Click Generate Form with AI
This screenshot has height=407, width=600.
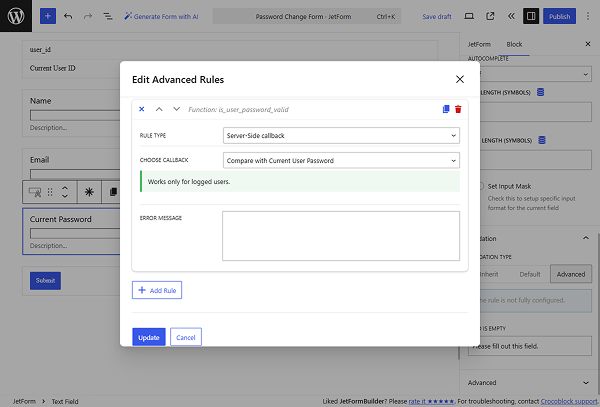coord(161,16)
